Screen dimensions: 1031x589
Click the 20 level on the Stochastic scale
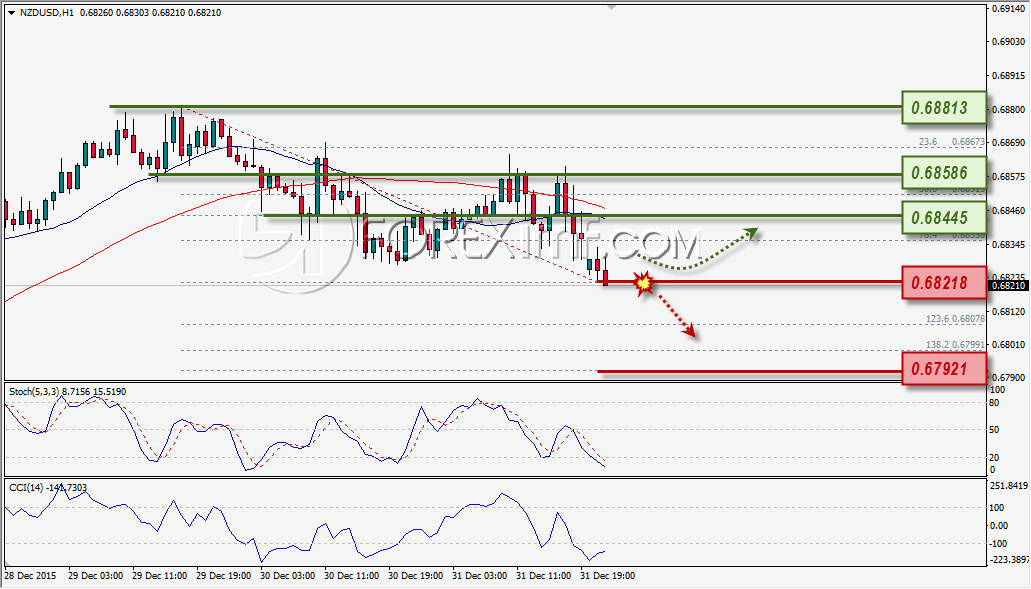[994, 458]
